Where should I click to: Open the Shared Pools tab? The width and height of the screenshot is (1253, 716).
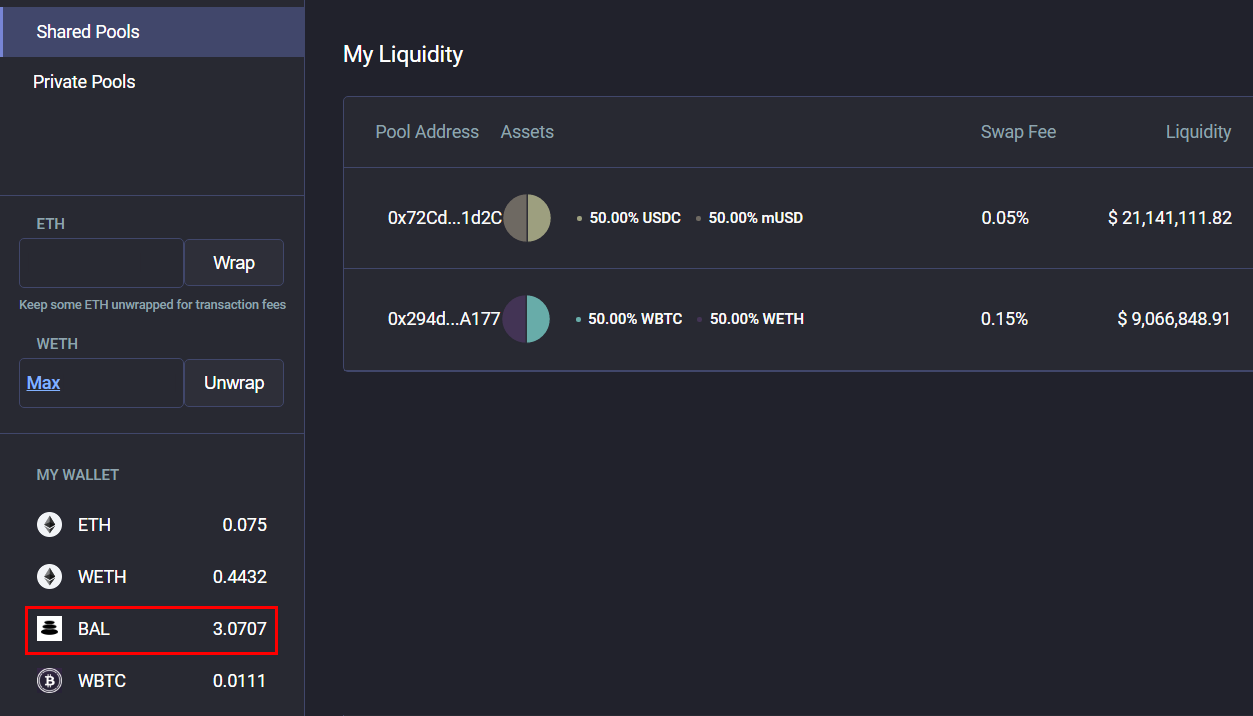tap(152, 32)
